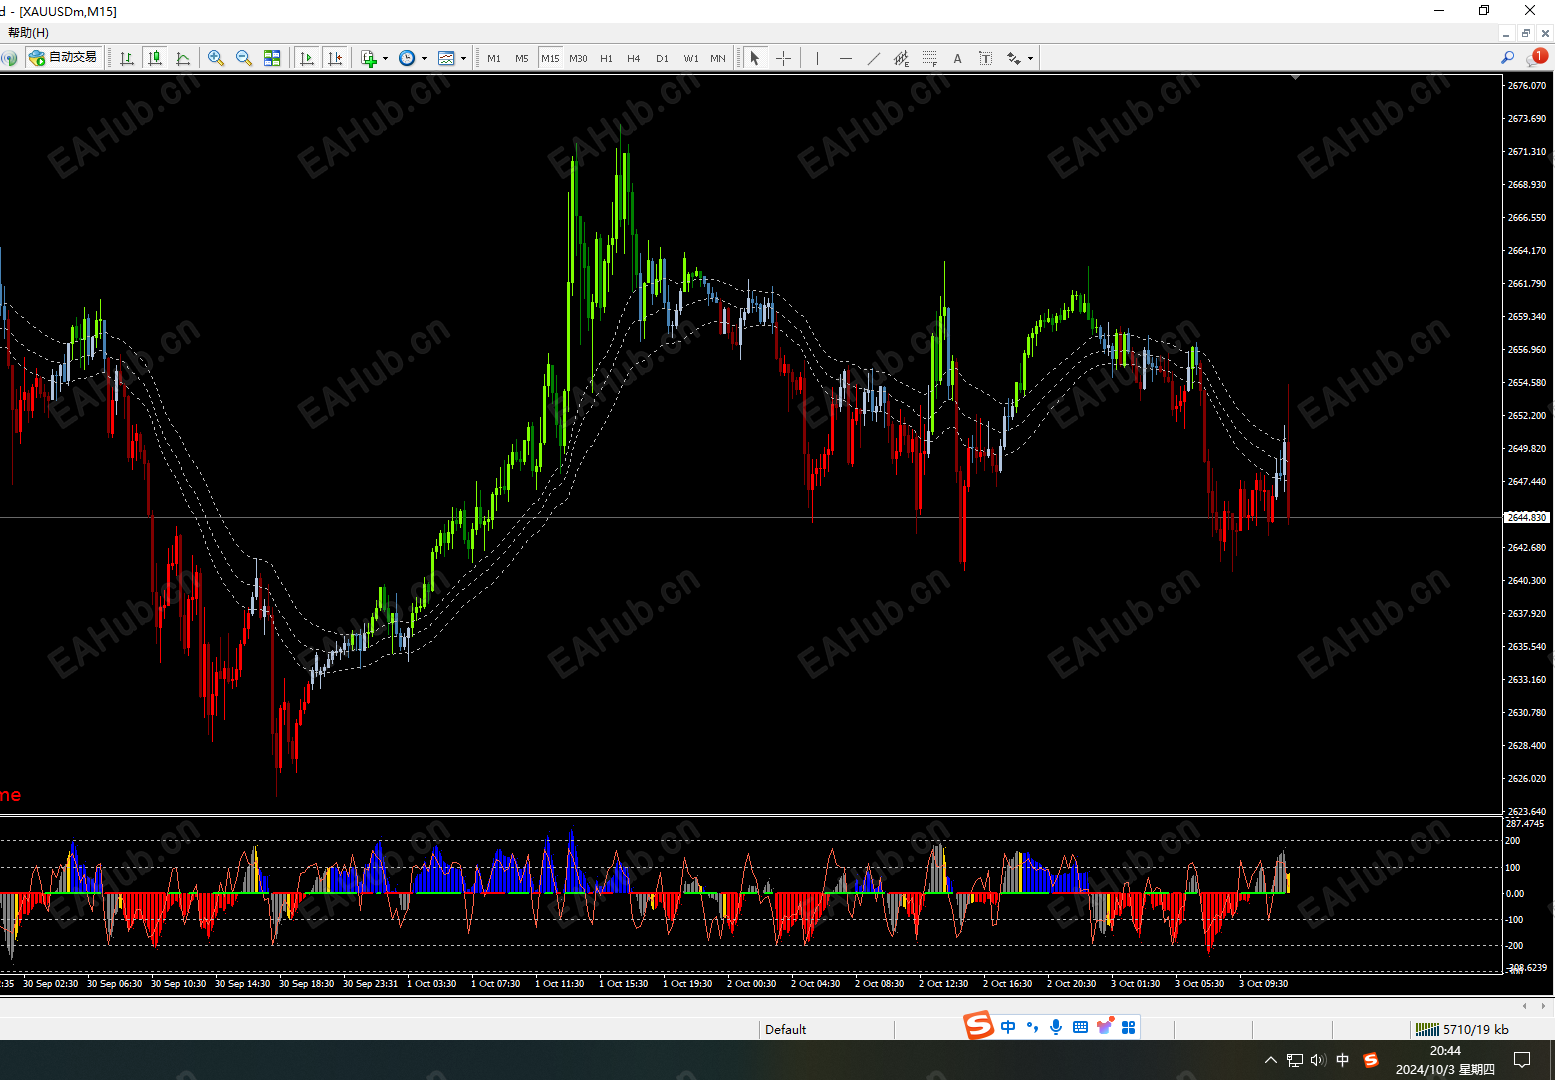Image resolution: width=1555 pixels, height=1080 pixels.
Task: Select the W1 timeframe
Action: point(691,59)
